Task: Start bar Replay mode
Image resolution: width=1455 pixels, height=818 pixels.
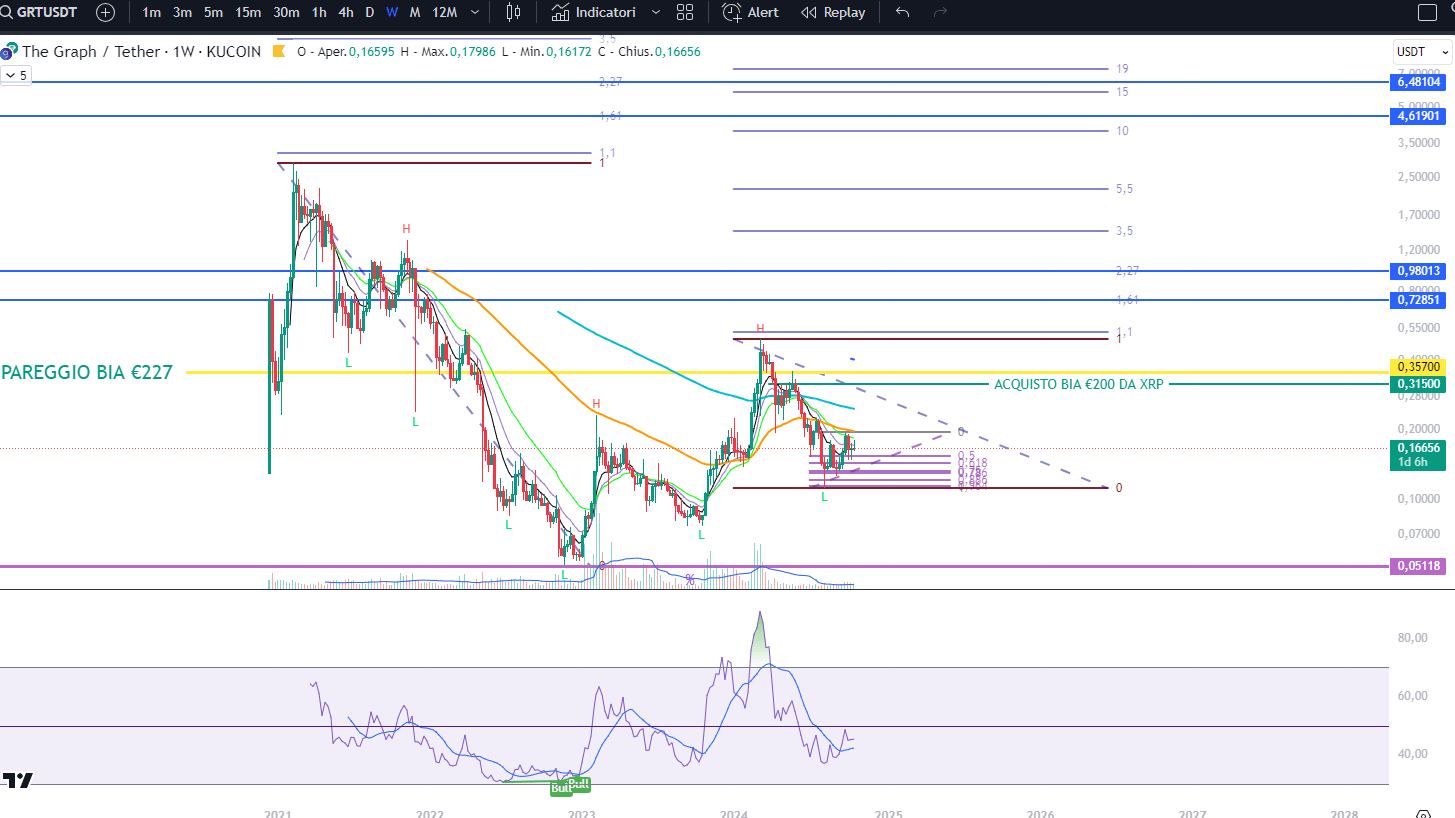Action: point(834,12)
